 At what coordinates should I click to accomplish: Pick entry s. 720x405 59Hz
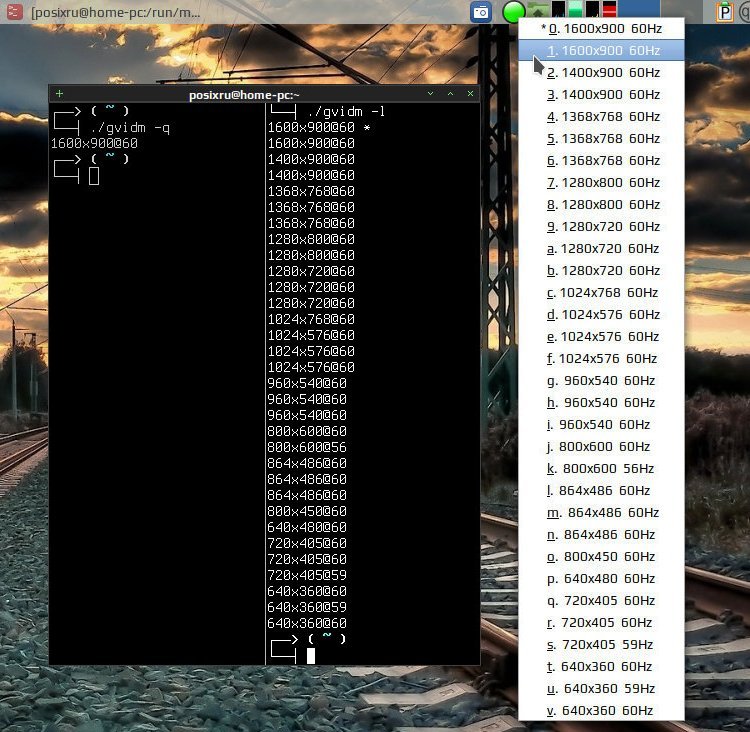pyautogui.click(x=601, y=644)
